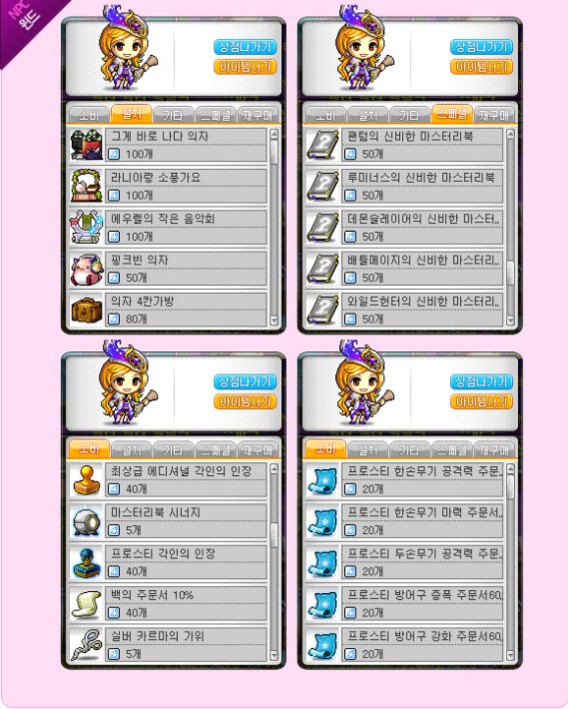Click the 실버 카르마의 가위 scissors icon
568x709 pixels.
[86, 646]
